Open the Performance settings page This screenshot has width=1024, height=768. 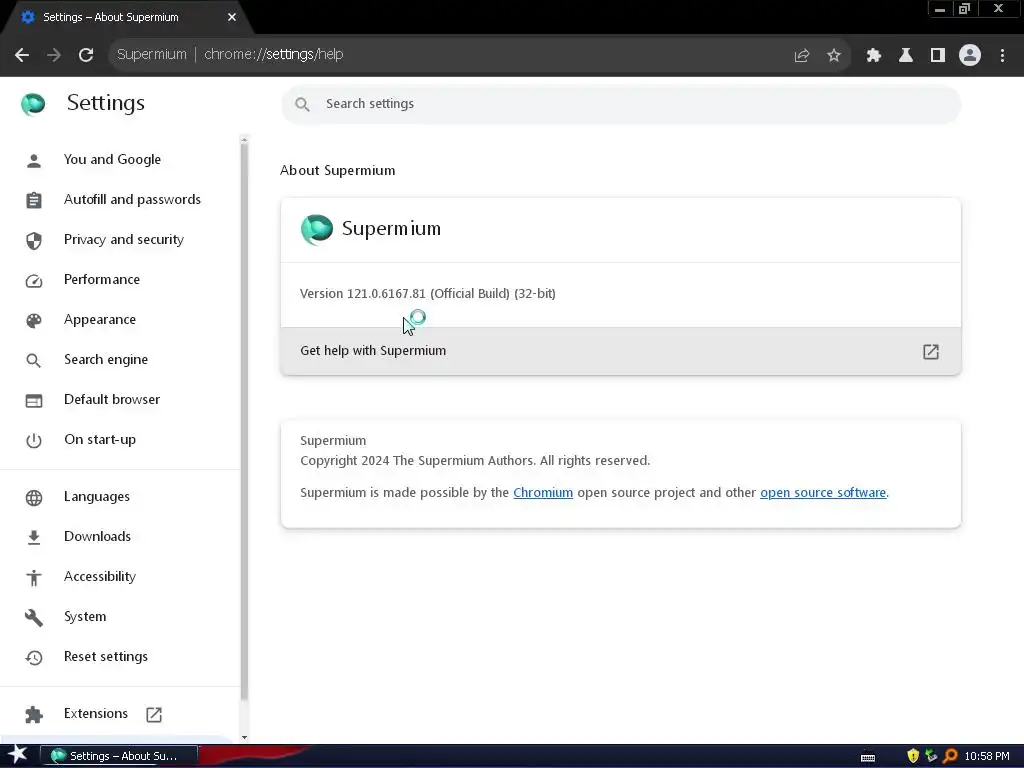102,280
